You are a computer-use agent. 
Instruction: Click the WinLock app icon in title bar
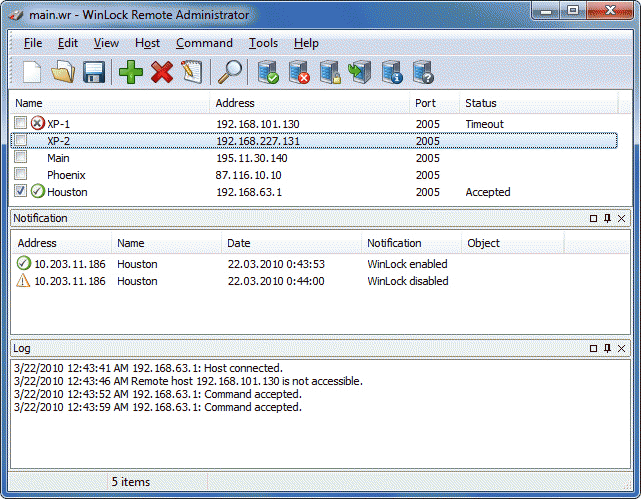16,15
